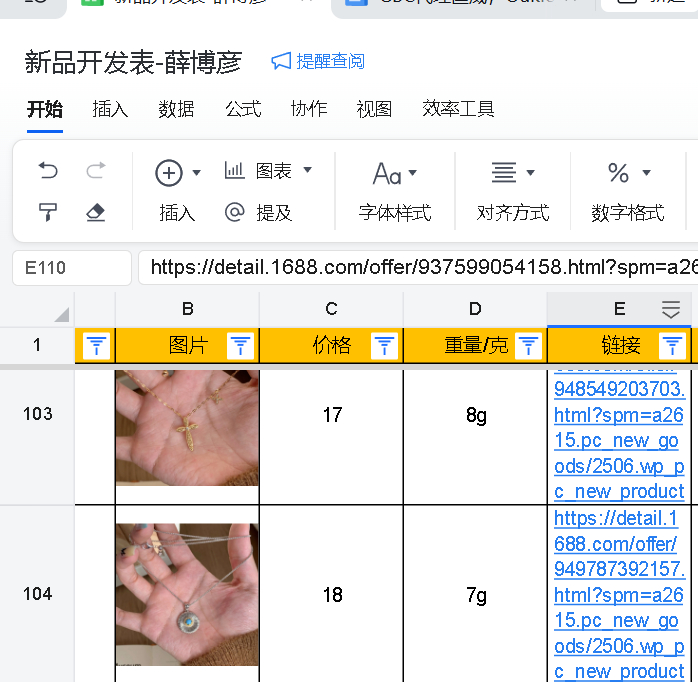Select the necklace image in row 103
698x682 pixels.
tap(187, 427)
